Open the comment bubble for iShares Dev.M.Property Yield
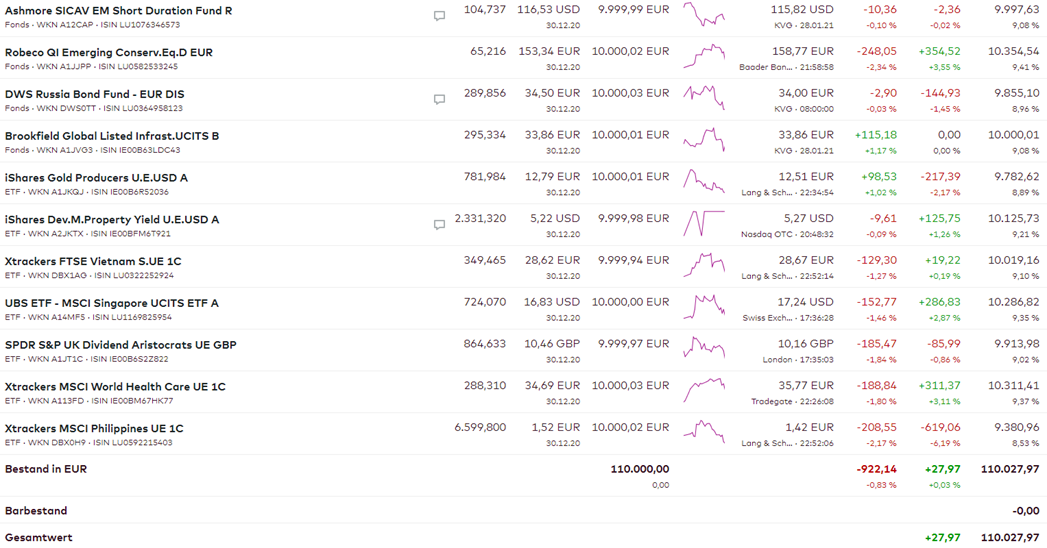 (439, 225)
